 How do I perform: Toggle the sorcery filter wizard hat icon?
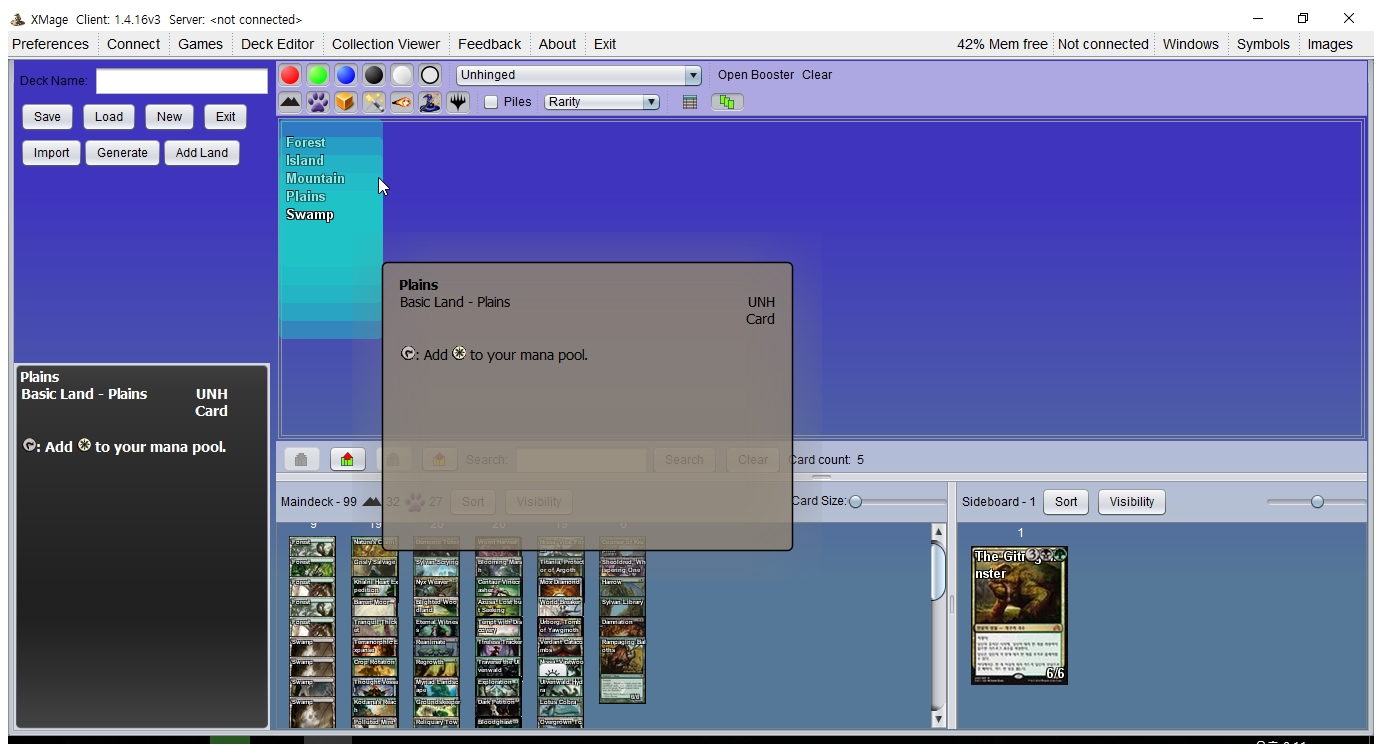click(430, 102)
